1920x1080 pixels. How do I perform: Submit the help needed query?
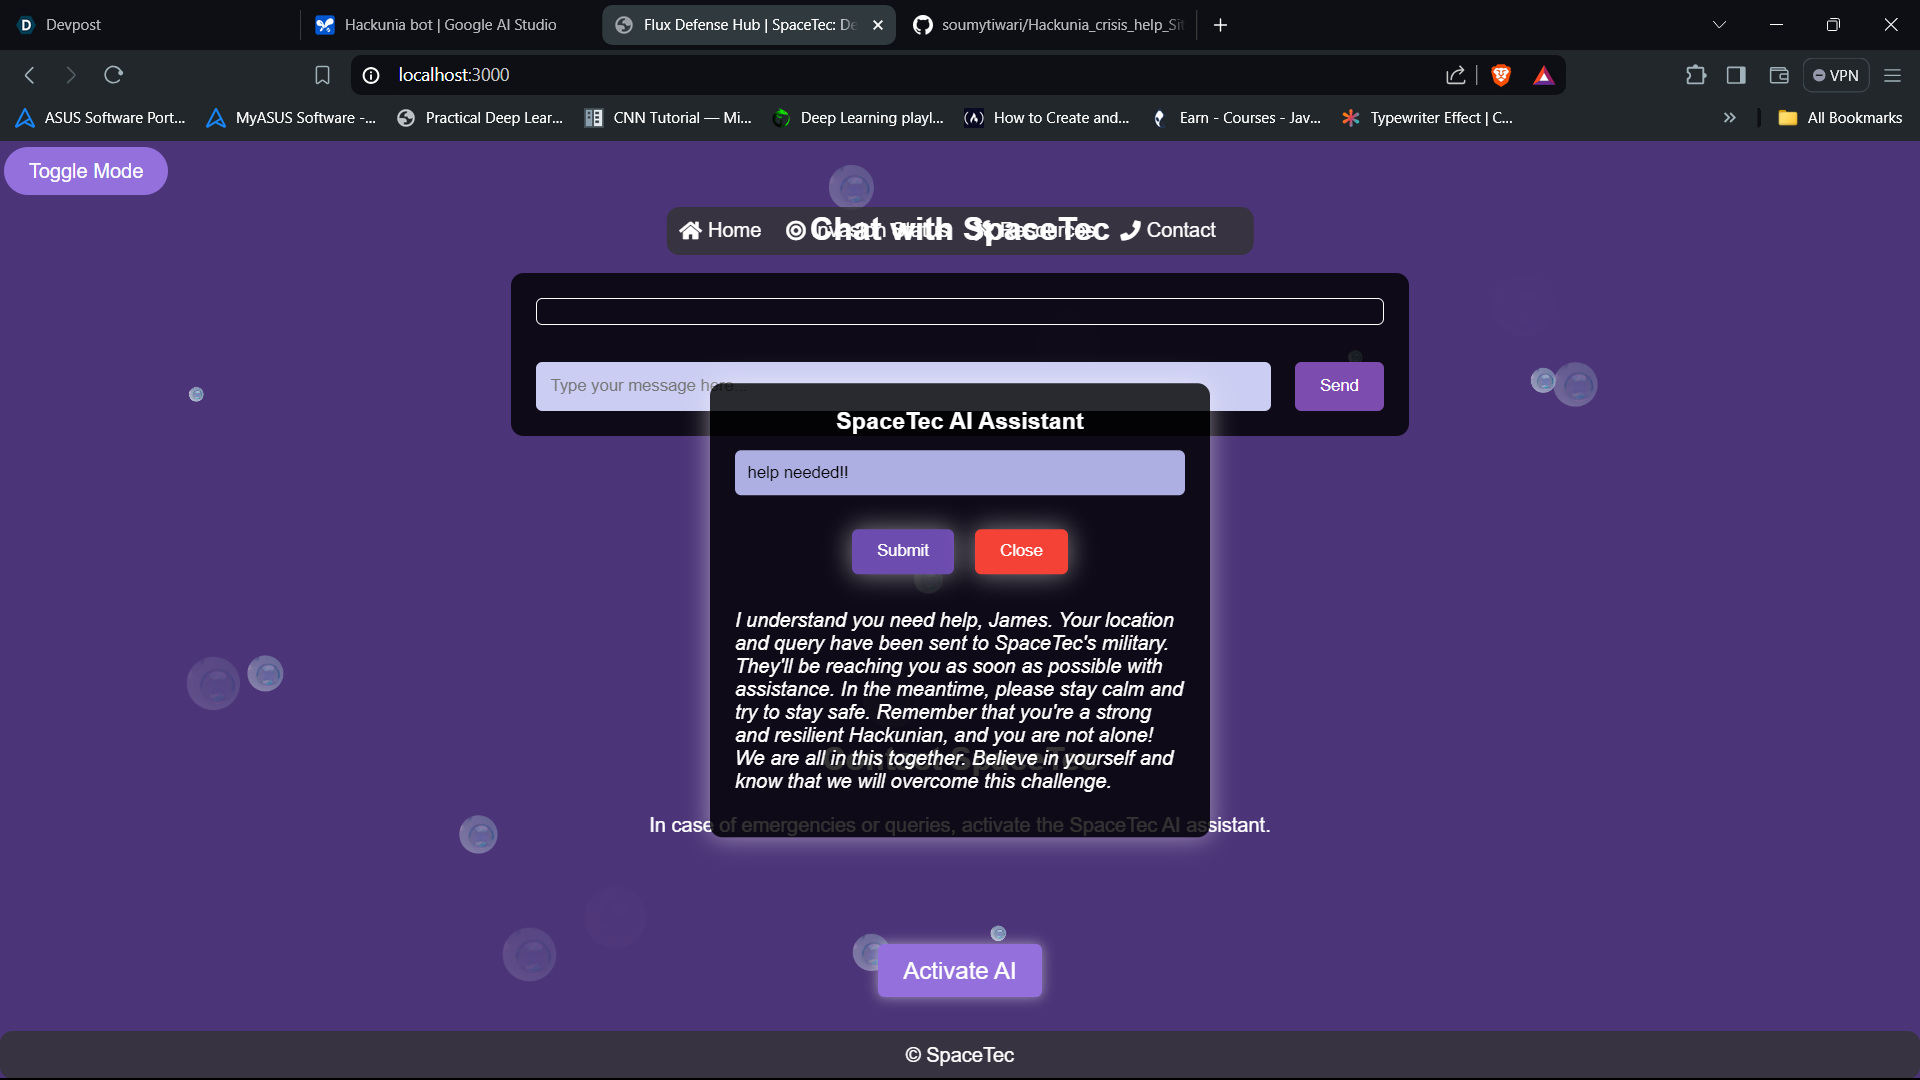pyautogui.click(x=902, y=551)
